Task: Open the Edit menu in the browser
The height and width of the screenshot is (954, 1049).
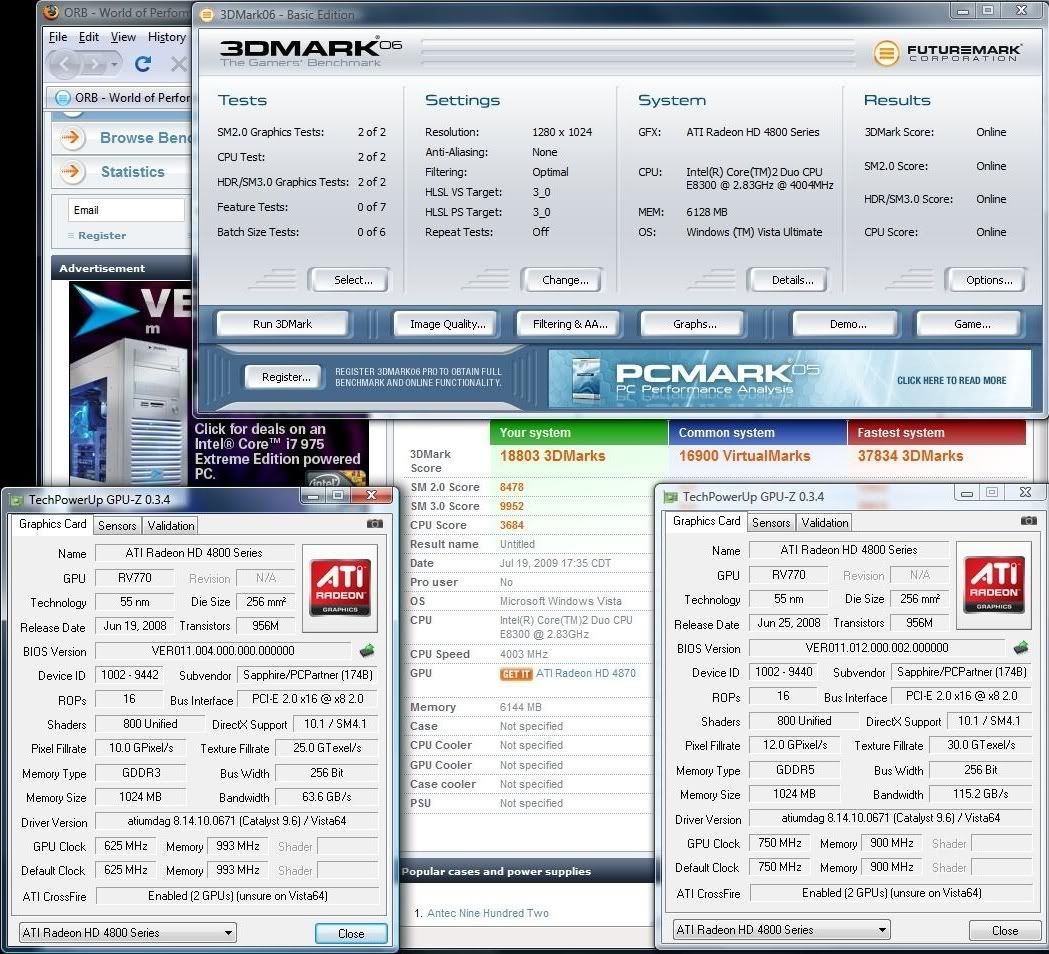Action: point(89,37)
